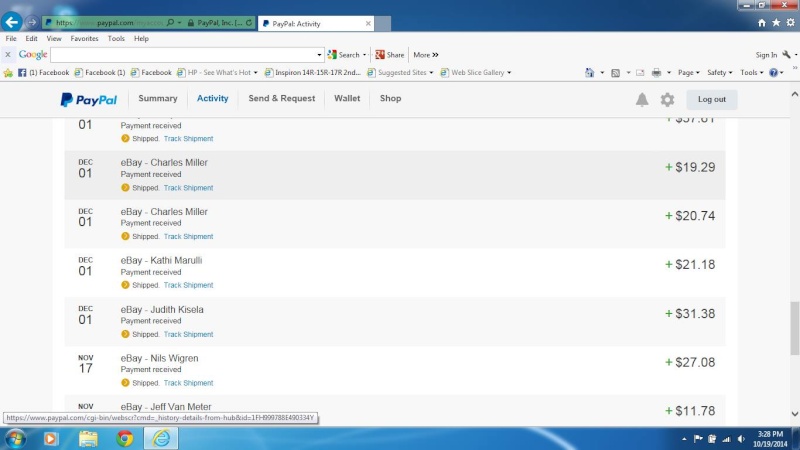Open the (1) Facebook bookmark
The height and width of the screenshot is (450, 800).
click(43, 72)
